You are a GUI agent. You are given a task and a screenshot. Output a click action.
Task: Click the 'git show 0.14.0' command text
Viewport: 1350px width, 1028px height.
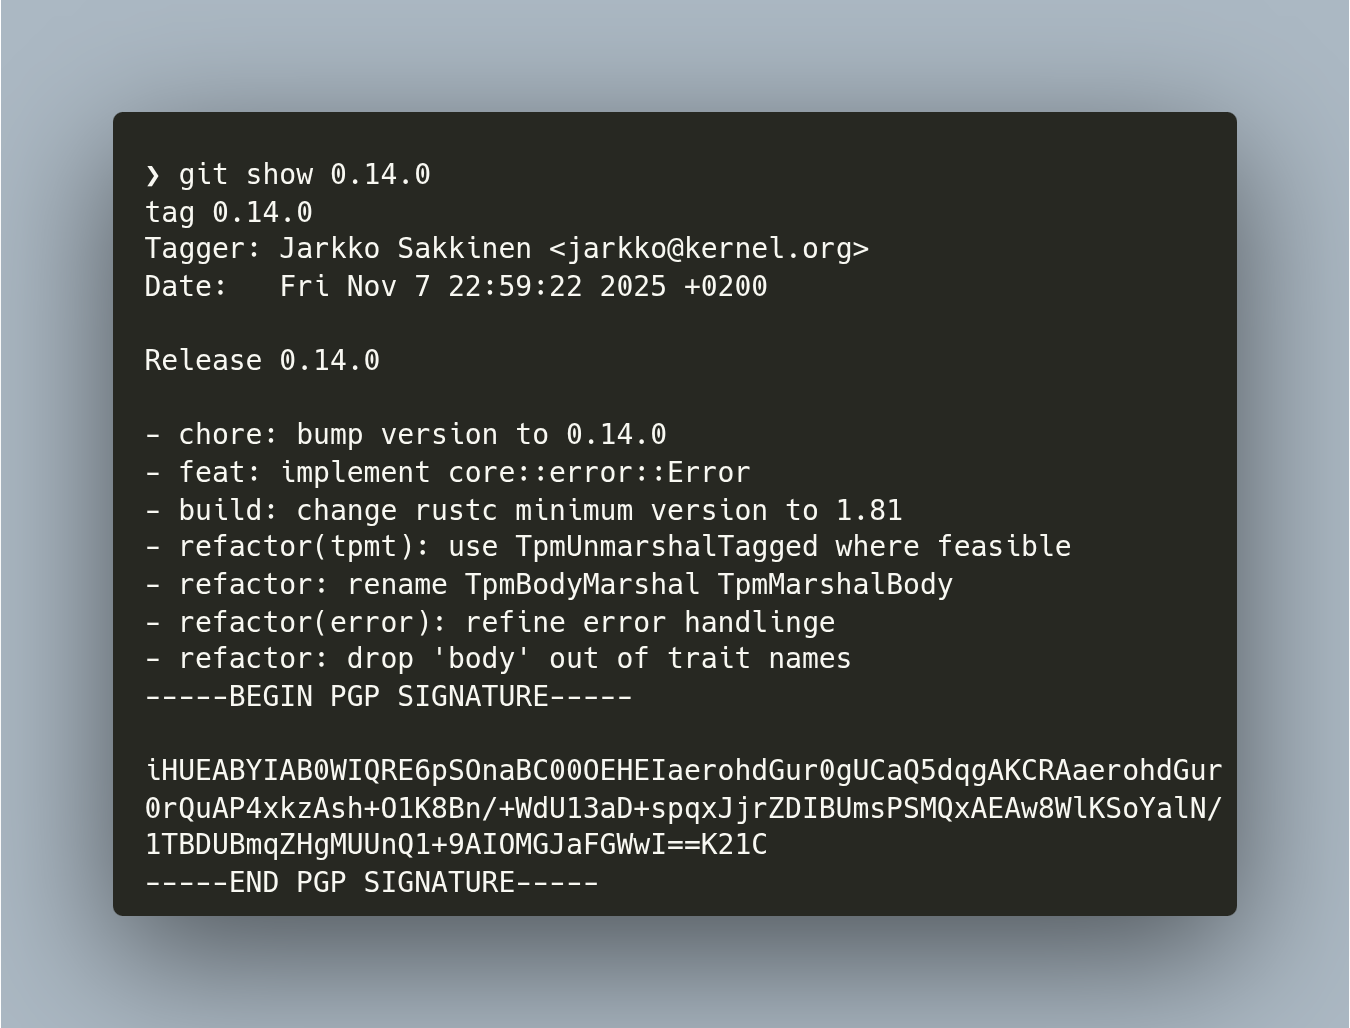point(304,175)
